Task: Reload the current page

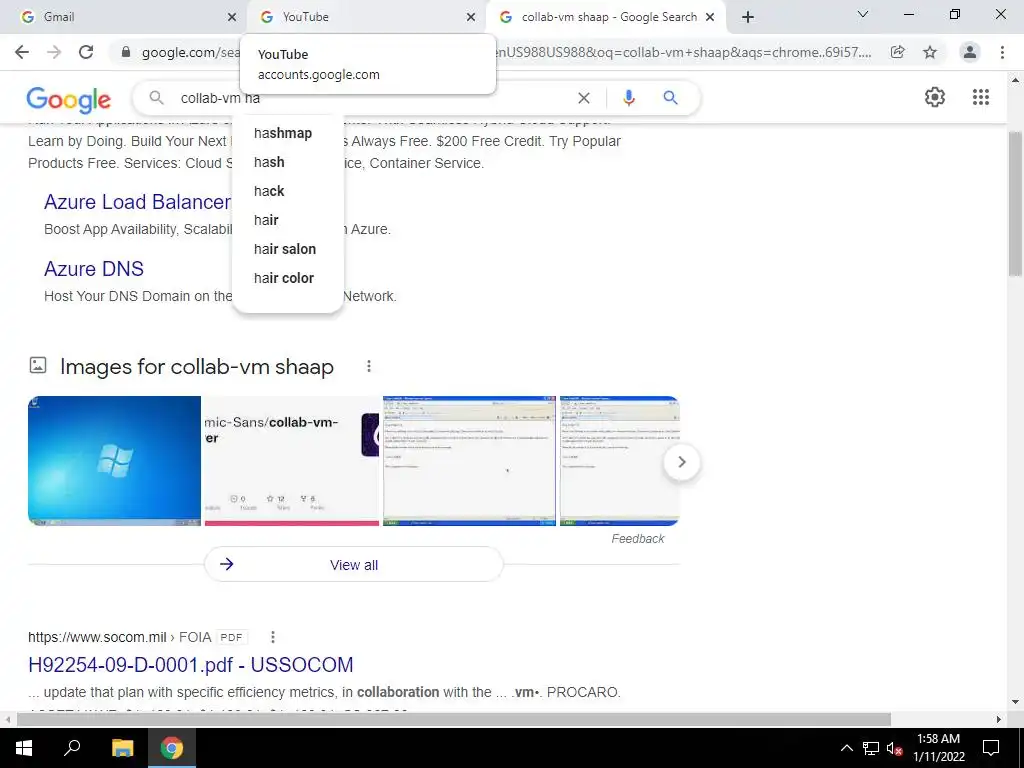Action: pyautogui.click(x=86, y=52)
